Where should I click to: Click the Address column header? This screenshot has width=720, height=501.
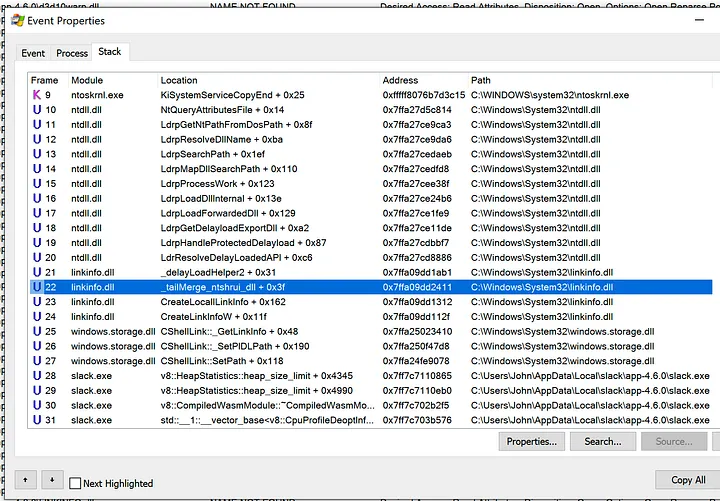(x=400, y=80)
